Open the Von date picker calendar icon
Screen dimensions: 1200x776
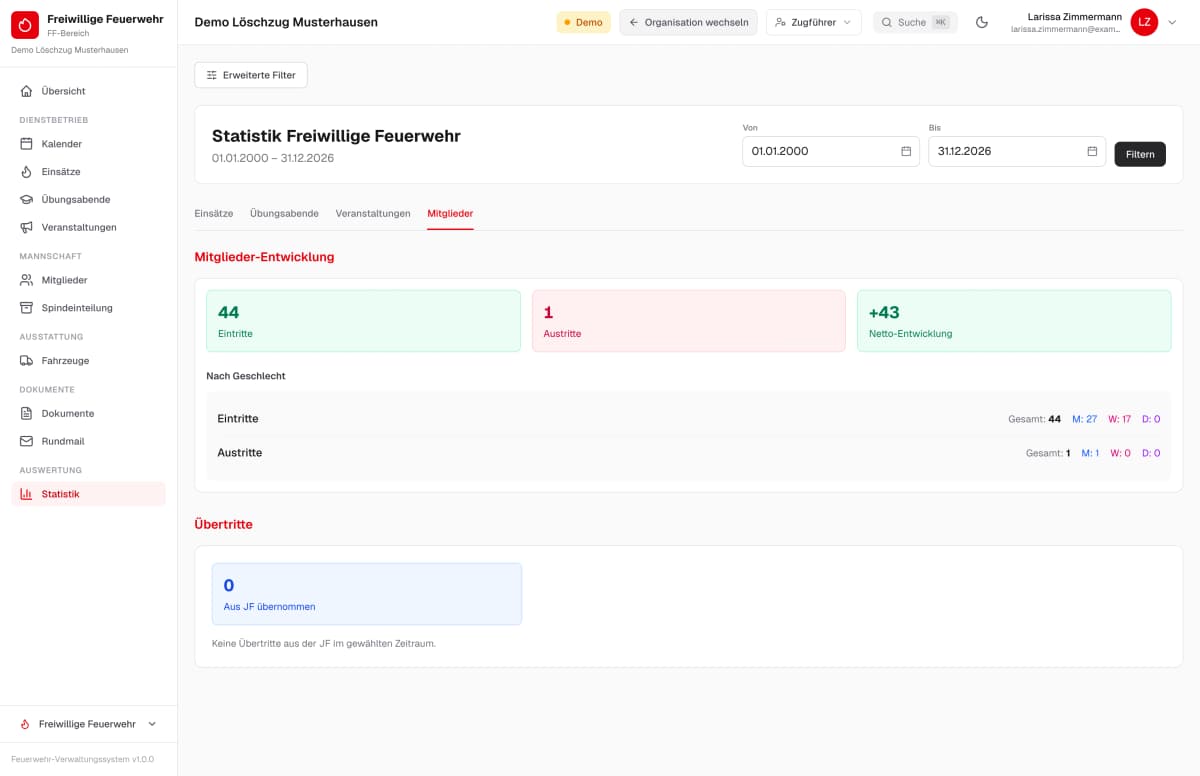(906, 151)
